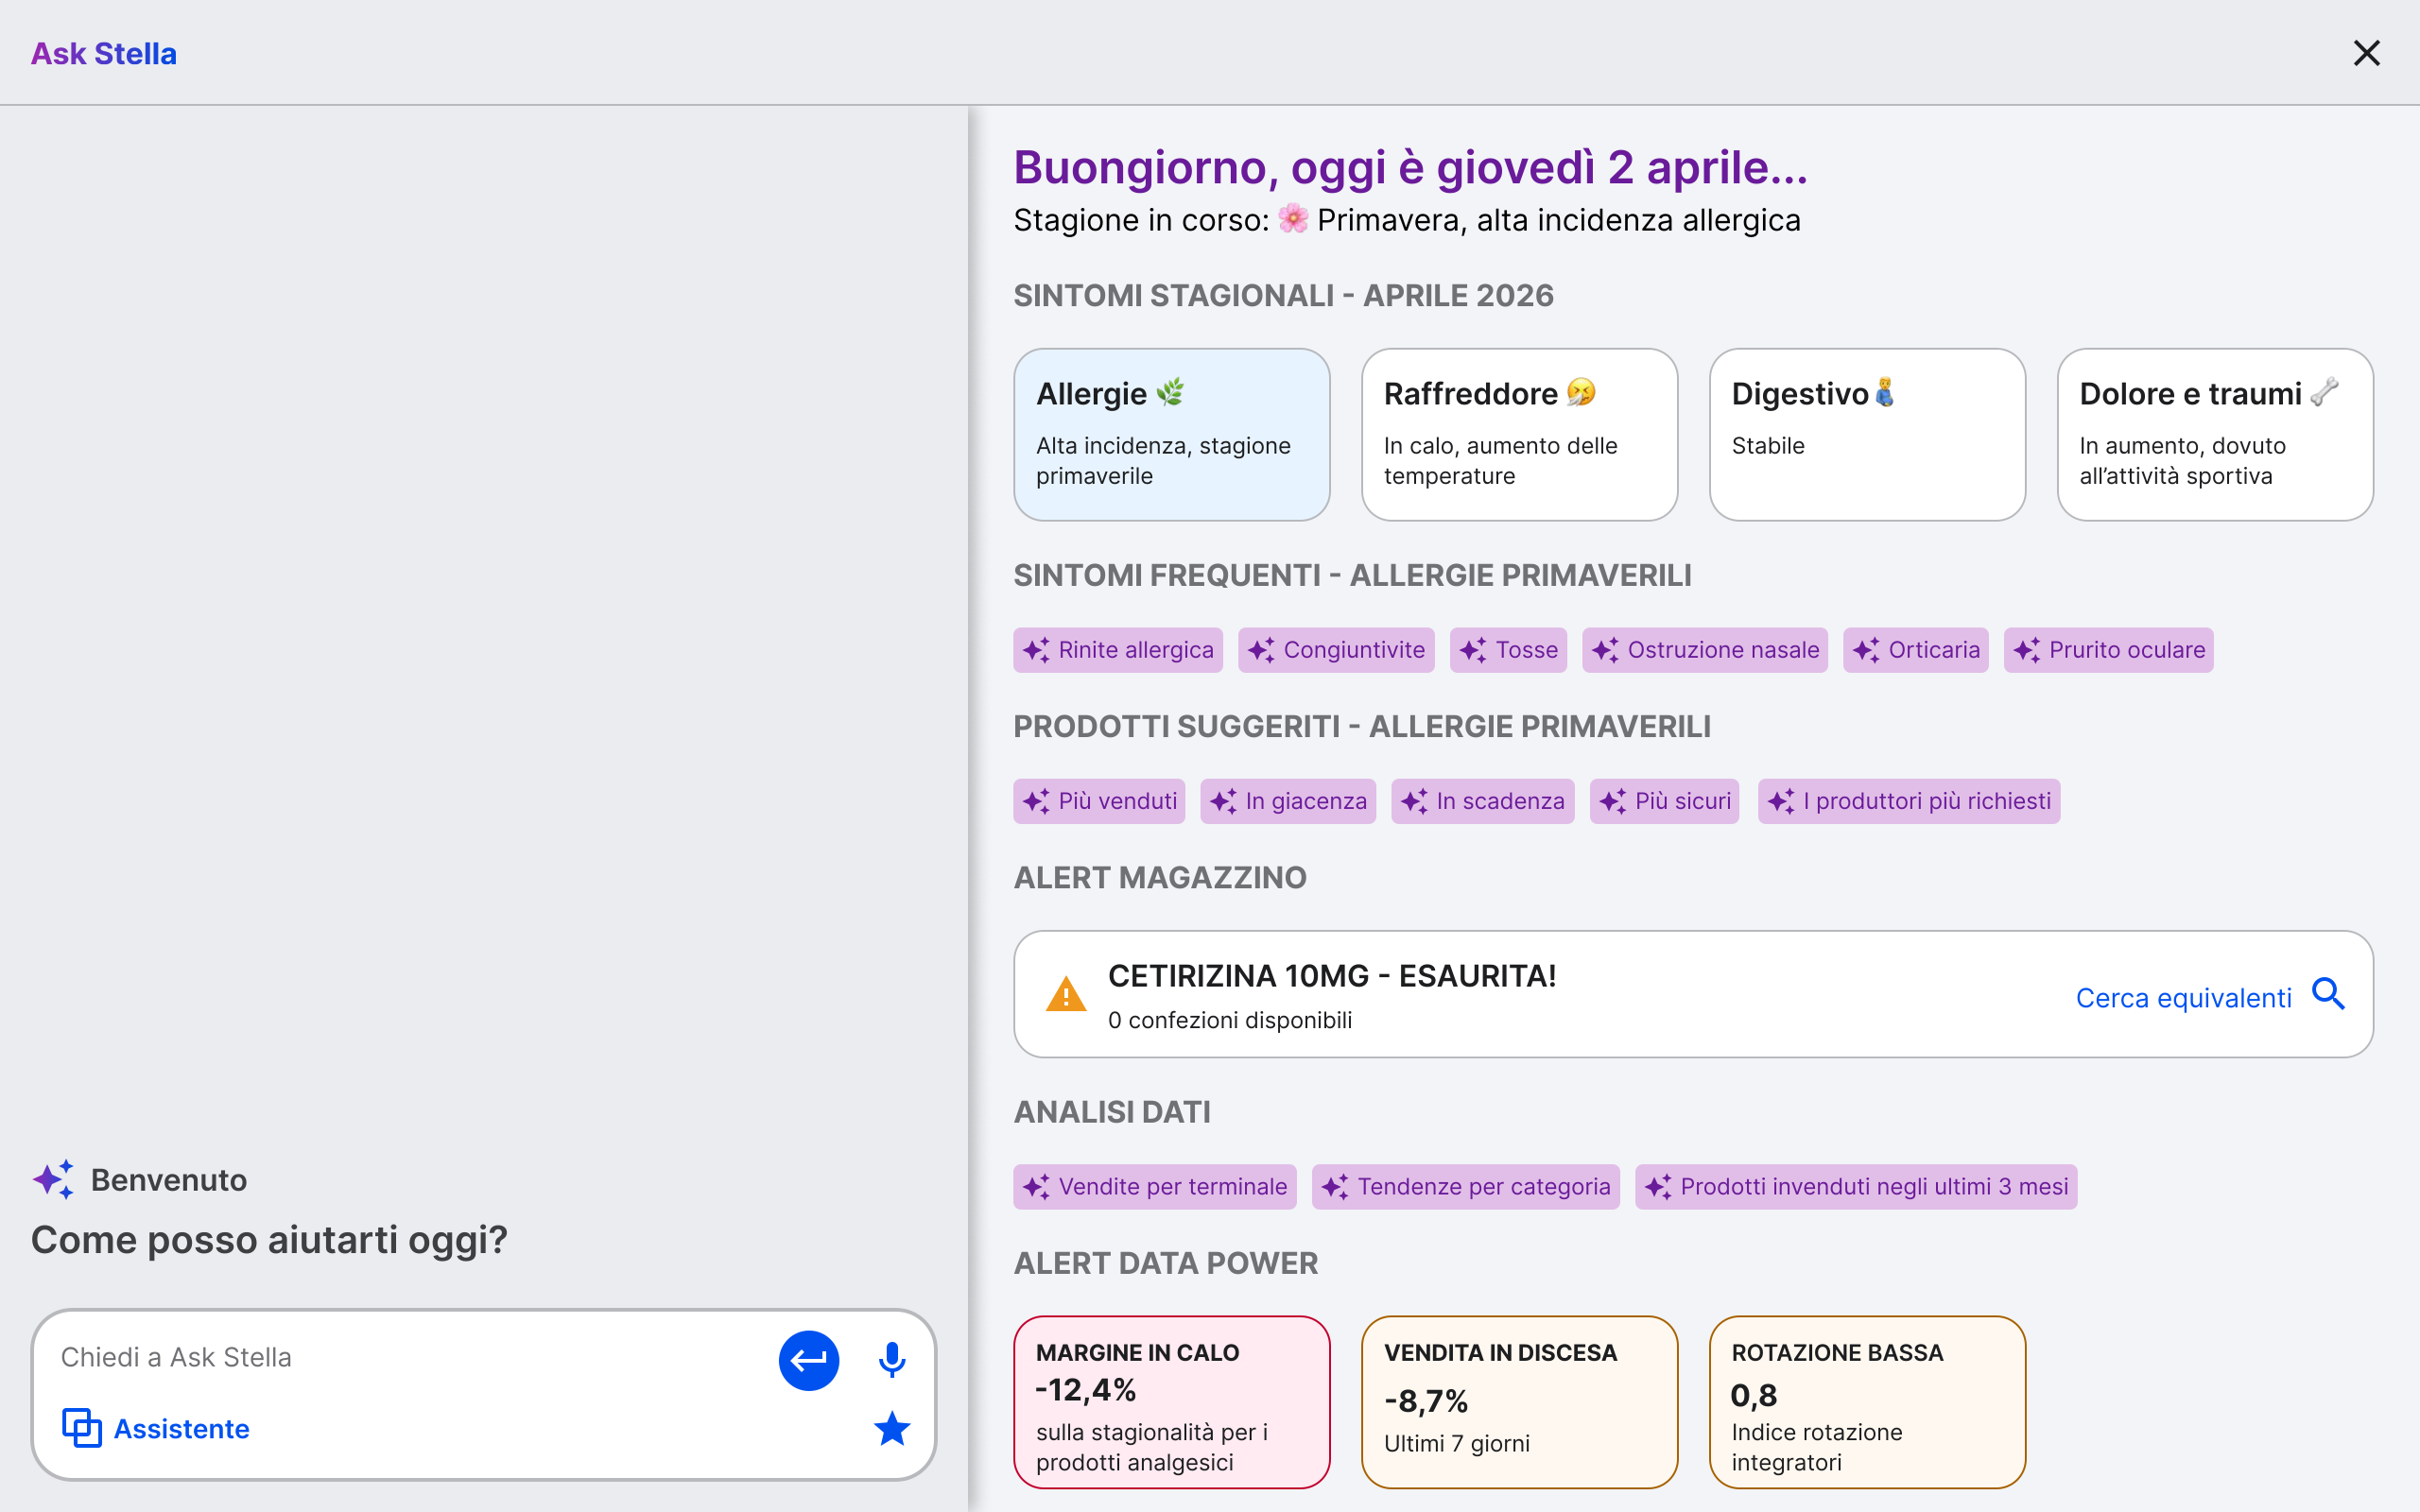
Task: Click the blue star favorites icon
Action: pyautogui.click(x=891, y=1428)
